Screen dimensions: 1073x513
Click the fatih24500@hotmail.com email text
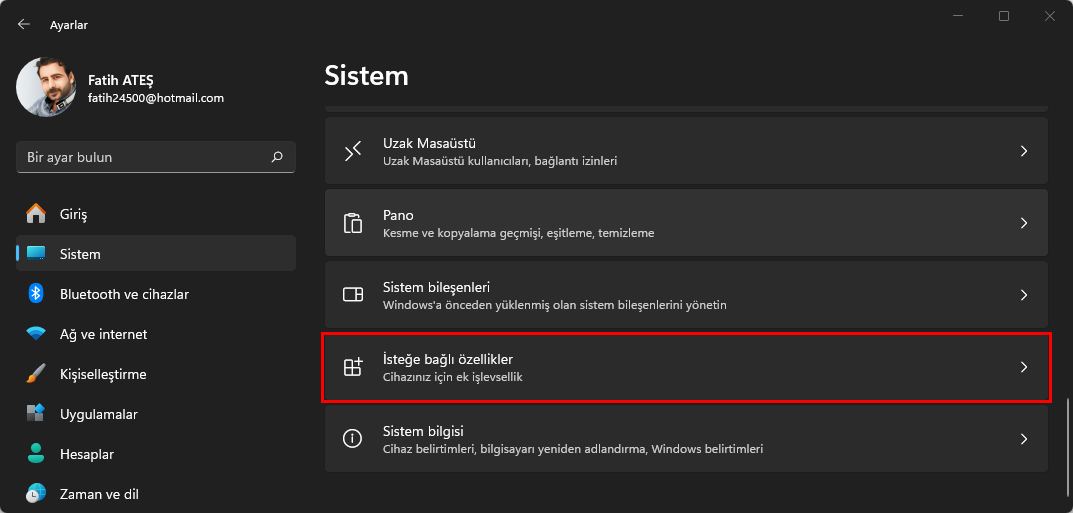pyautogui.click(x=156, y=98)
